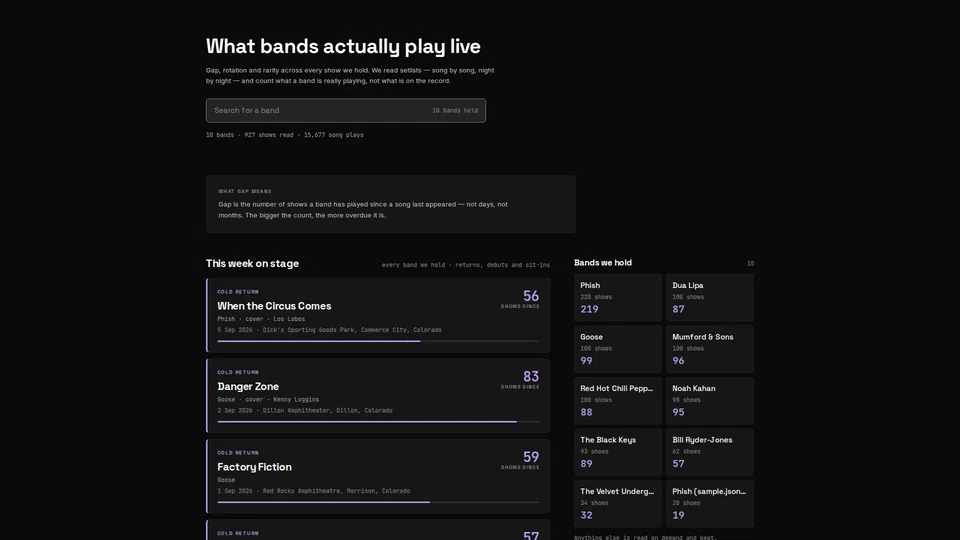
Task: Focus the Search for a band field
Action: point(345,110)
